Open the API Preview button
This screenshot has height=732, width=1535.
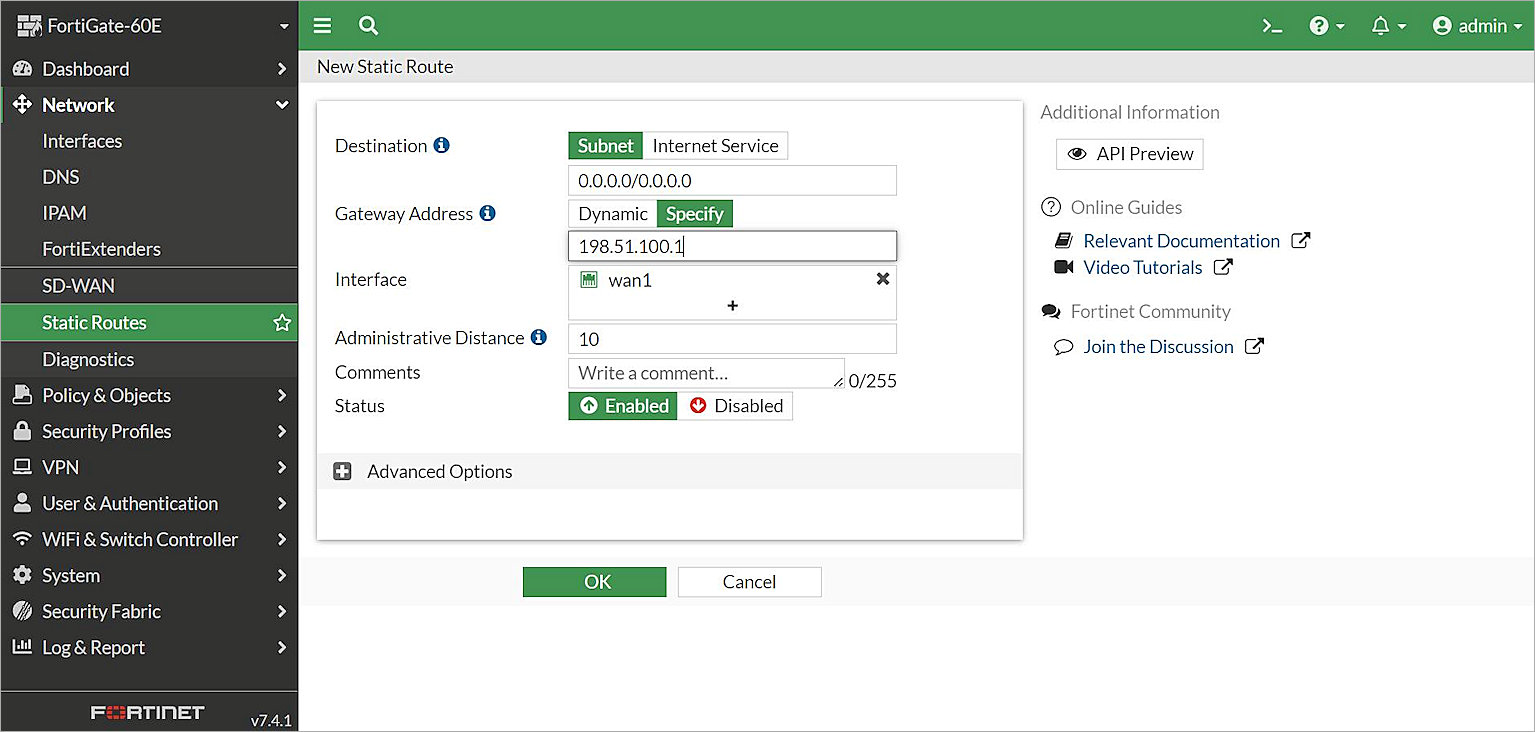click(1129, 154)
